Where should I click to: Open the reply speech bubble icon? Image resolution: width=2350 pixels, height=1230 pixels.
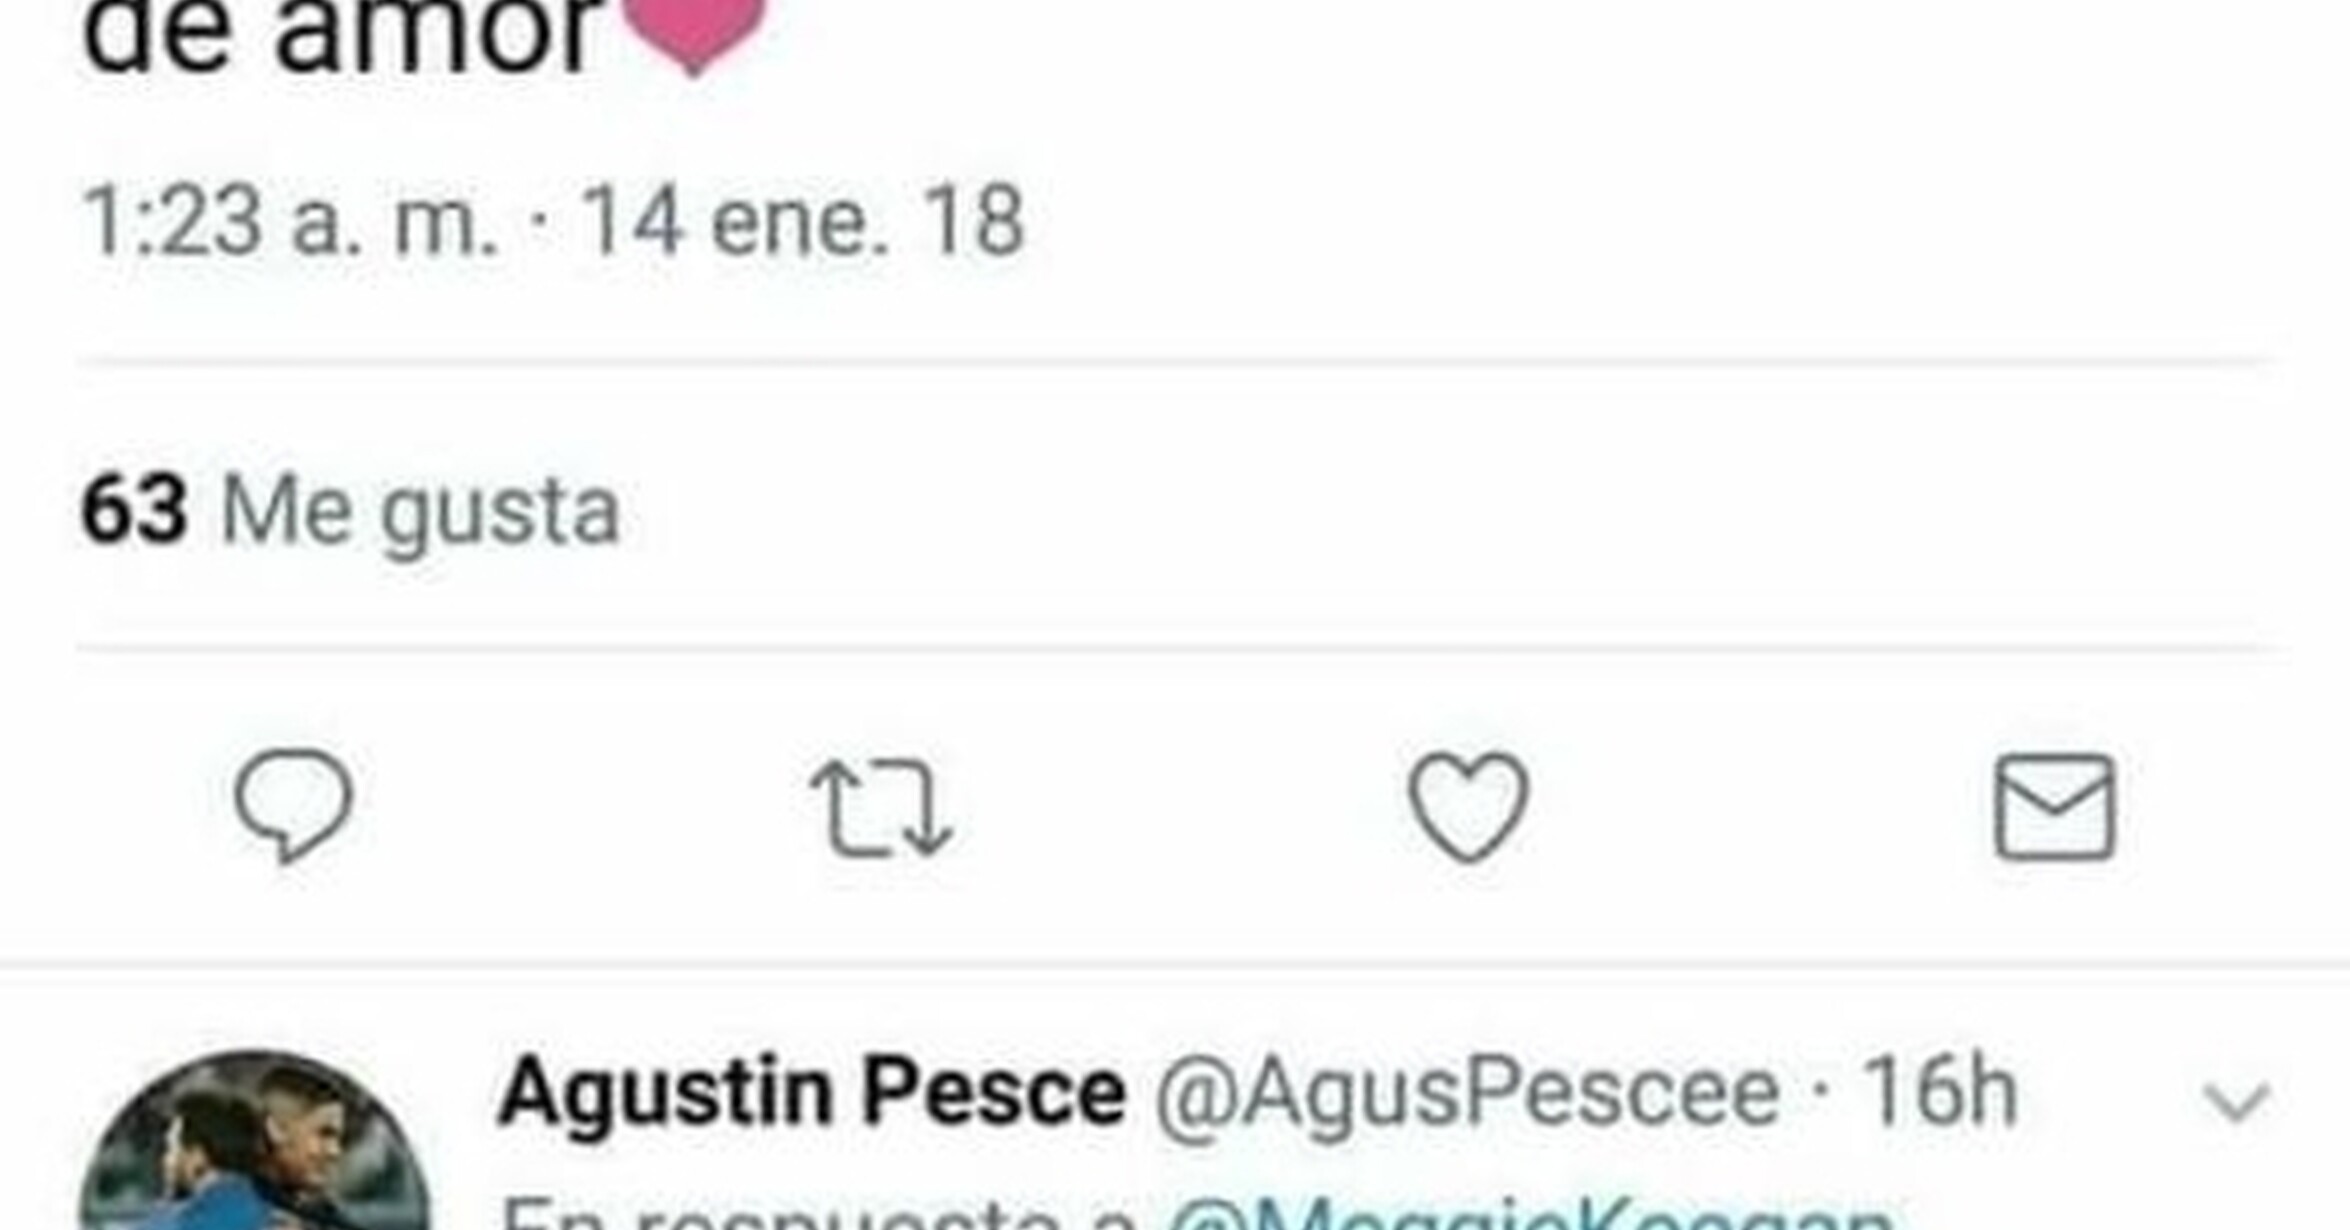(x=293, y=804)
